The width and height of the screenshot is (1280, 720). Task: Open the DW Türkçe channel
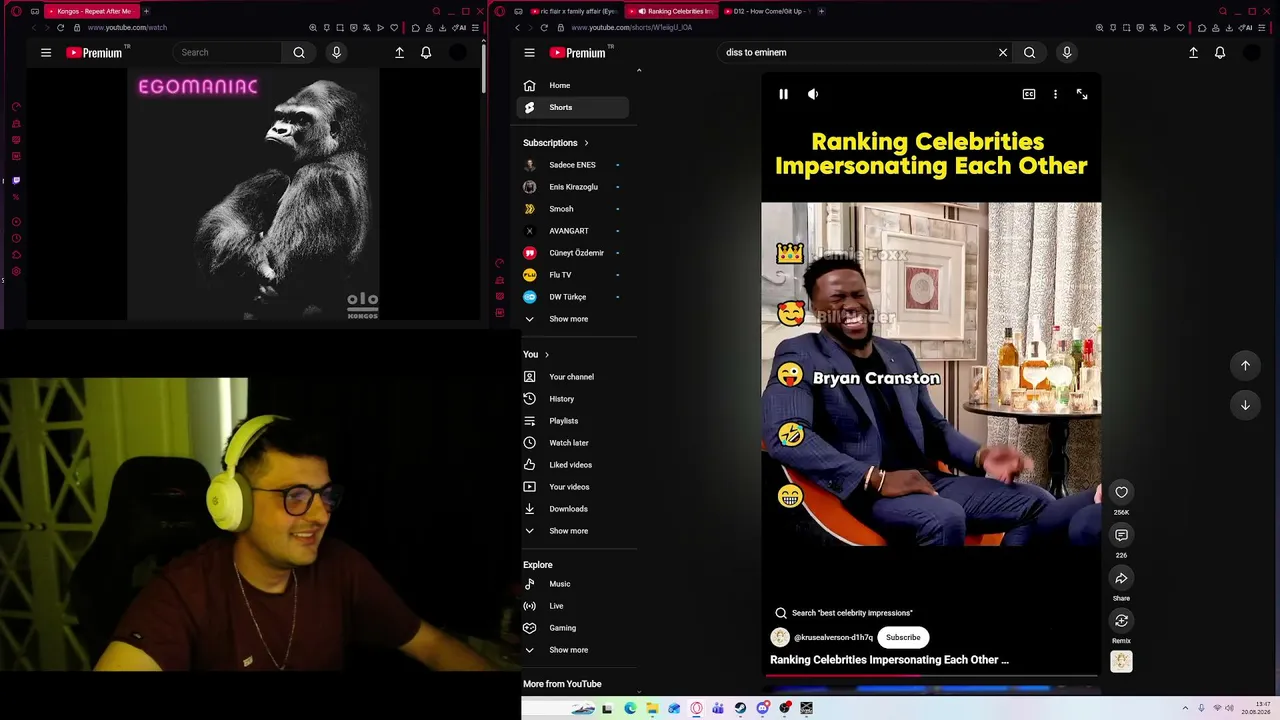573,297
